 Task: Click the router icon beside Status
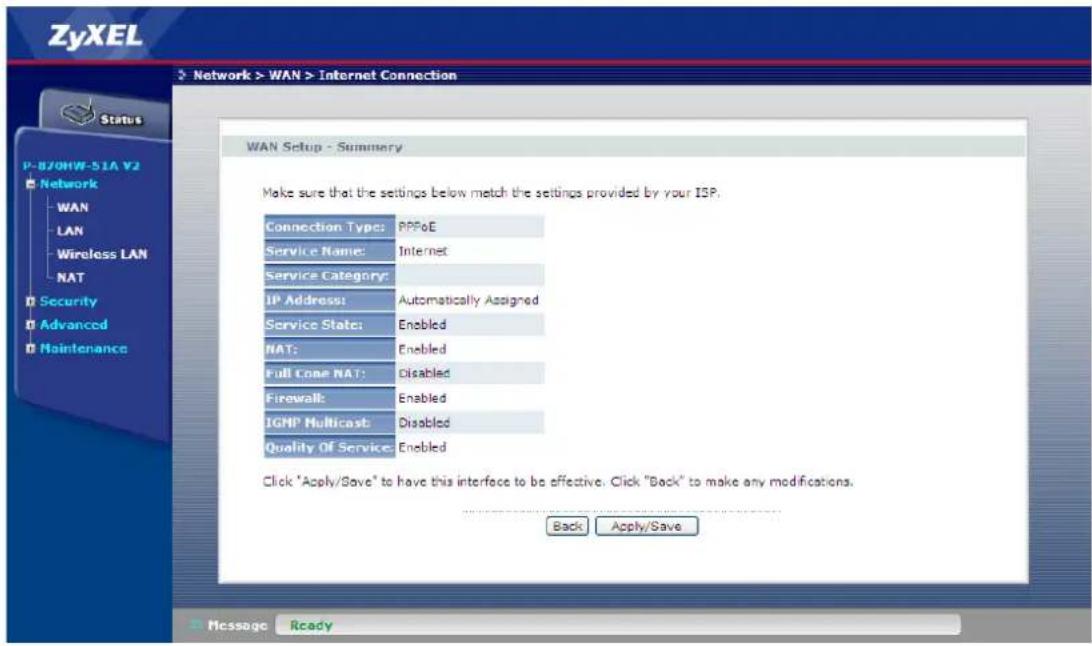click(77, 113)
